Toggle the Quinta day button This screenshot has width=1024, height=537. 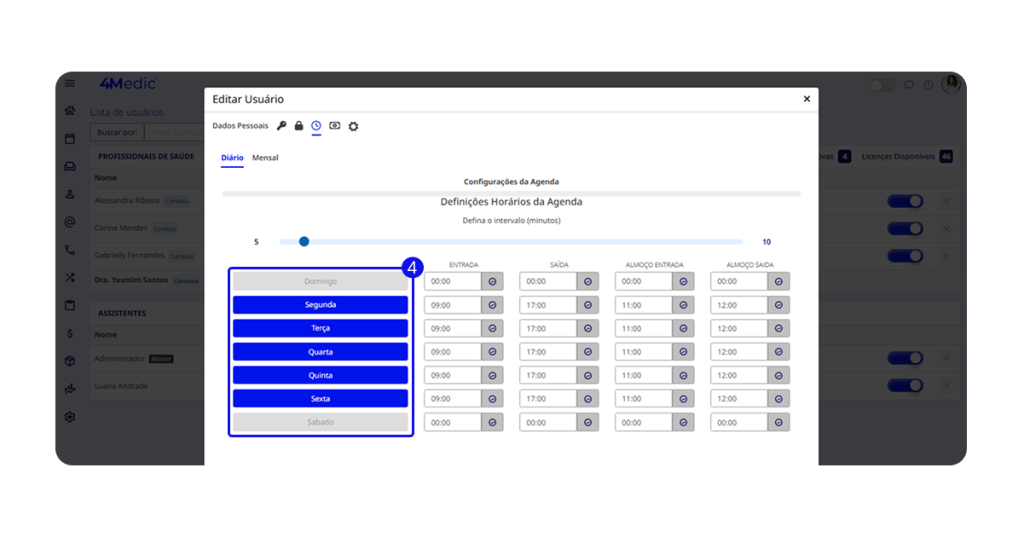click(320, 375)
